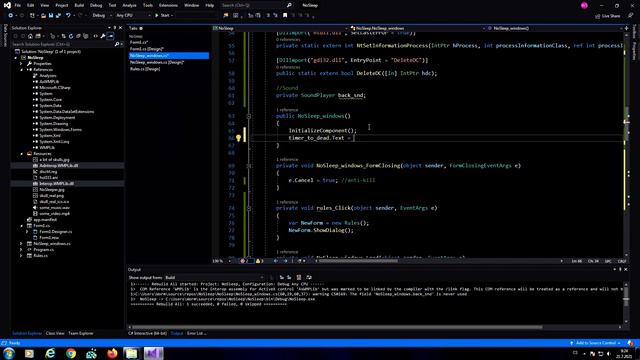Expand the Program.cs tree node
Viewport: 640px width, 360px height.
pos(22,250)
